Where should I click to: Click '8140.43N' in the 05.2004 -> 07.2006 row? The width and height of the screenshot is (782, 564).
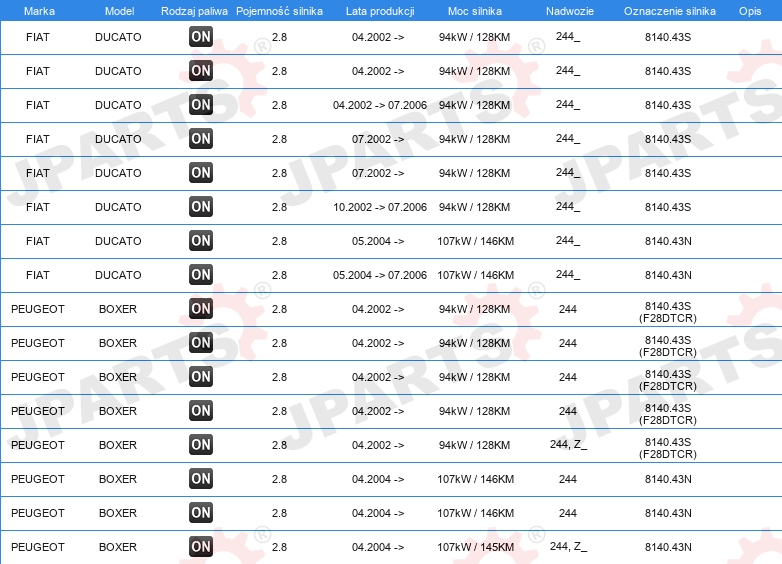(x=668, y=275)
